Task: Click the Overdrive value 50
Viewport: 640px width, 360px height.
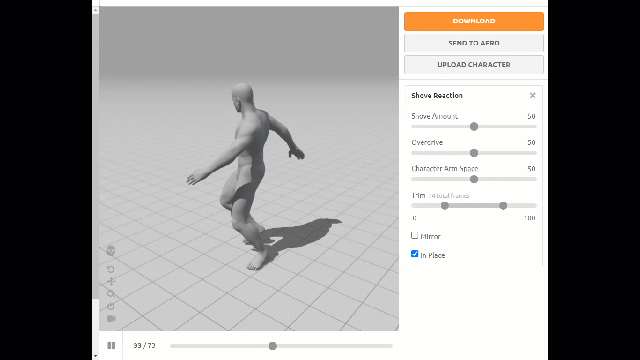Action: pos(531,142)
